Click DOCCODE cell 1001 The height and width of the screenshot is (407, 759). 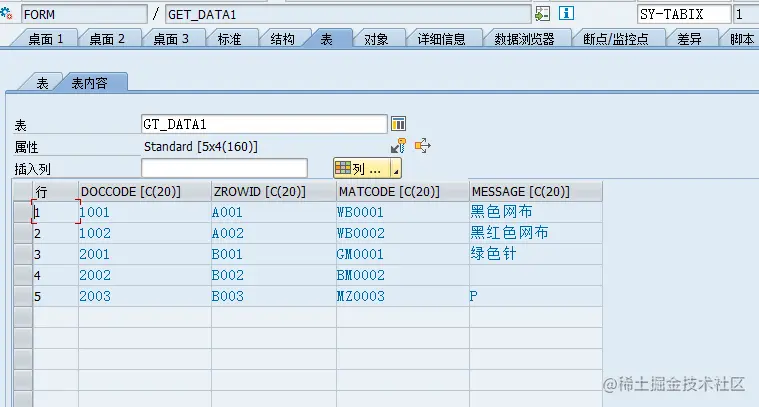pyautogui.click(x=145, y=212)
